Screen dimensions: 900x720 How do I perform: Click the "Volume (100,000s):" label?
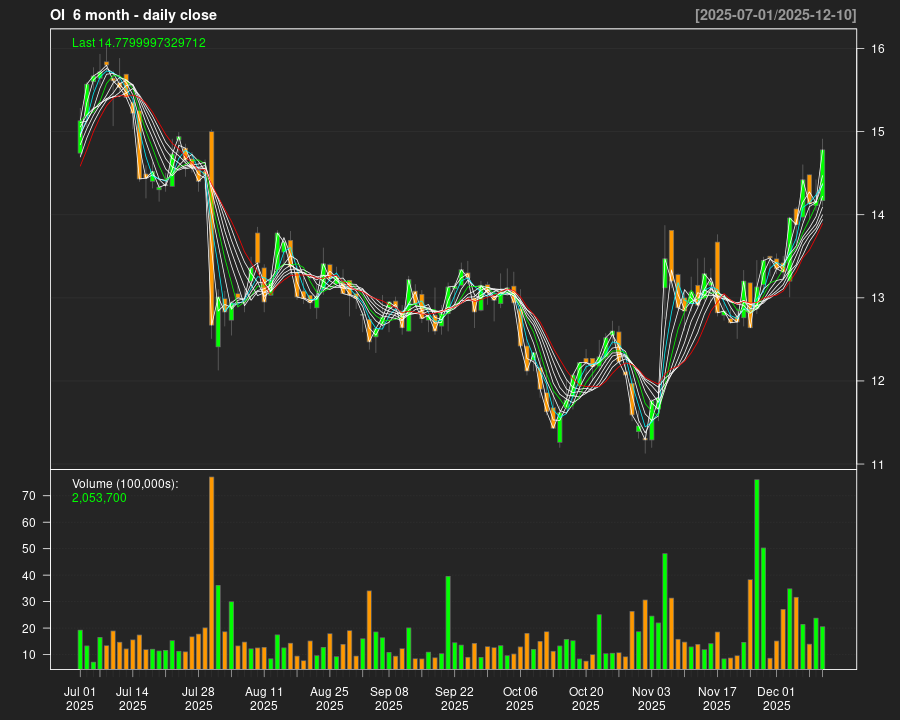click(x=125, y=484)
